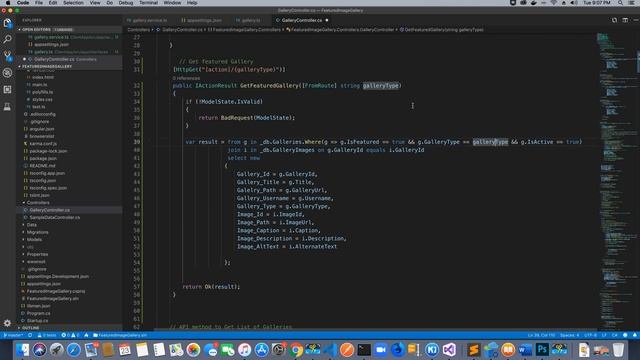
Task: Open Terminal from the dock
Action: 364,350
